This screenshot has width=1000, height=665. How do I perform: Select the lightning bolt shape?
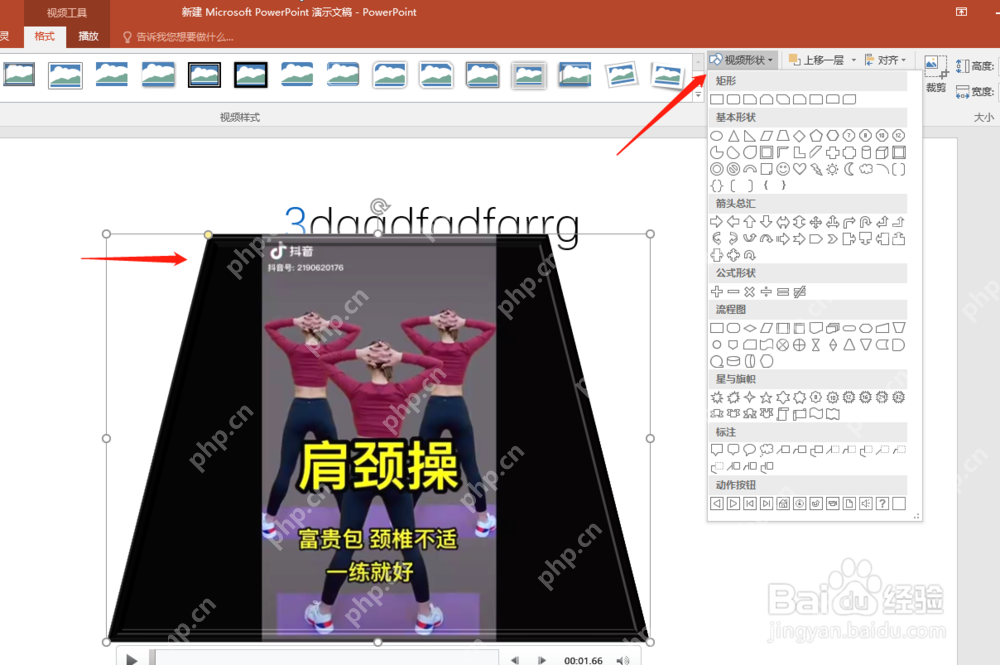coord(816,169)
